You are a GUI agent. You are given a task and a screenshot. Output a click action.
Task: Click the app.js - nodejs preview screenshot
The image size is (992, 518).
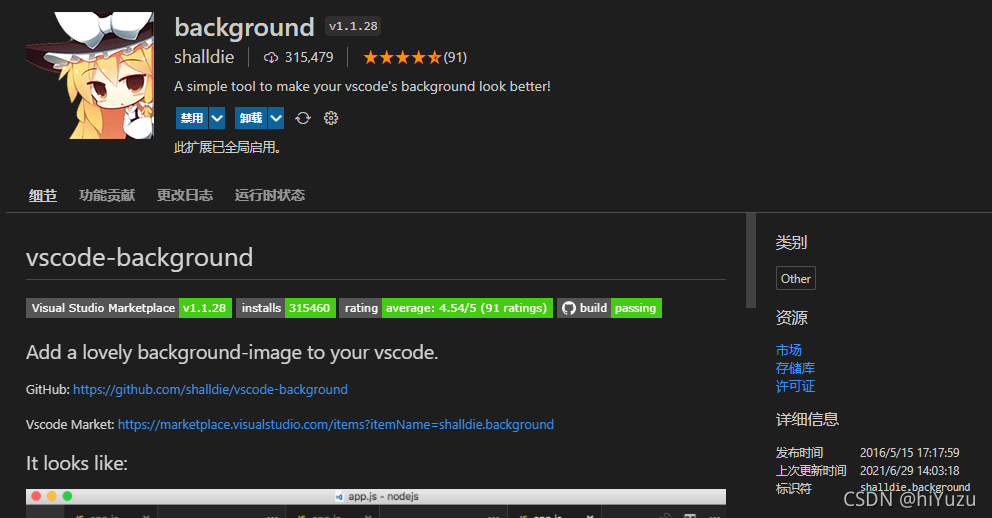(376, 503)
